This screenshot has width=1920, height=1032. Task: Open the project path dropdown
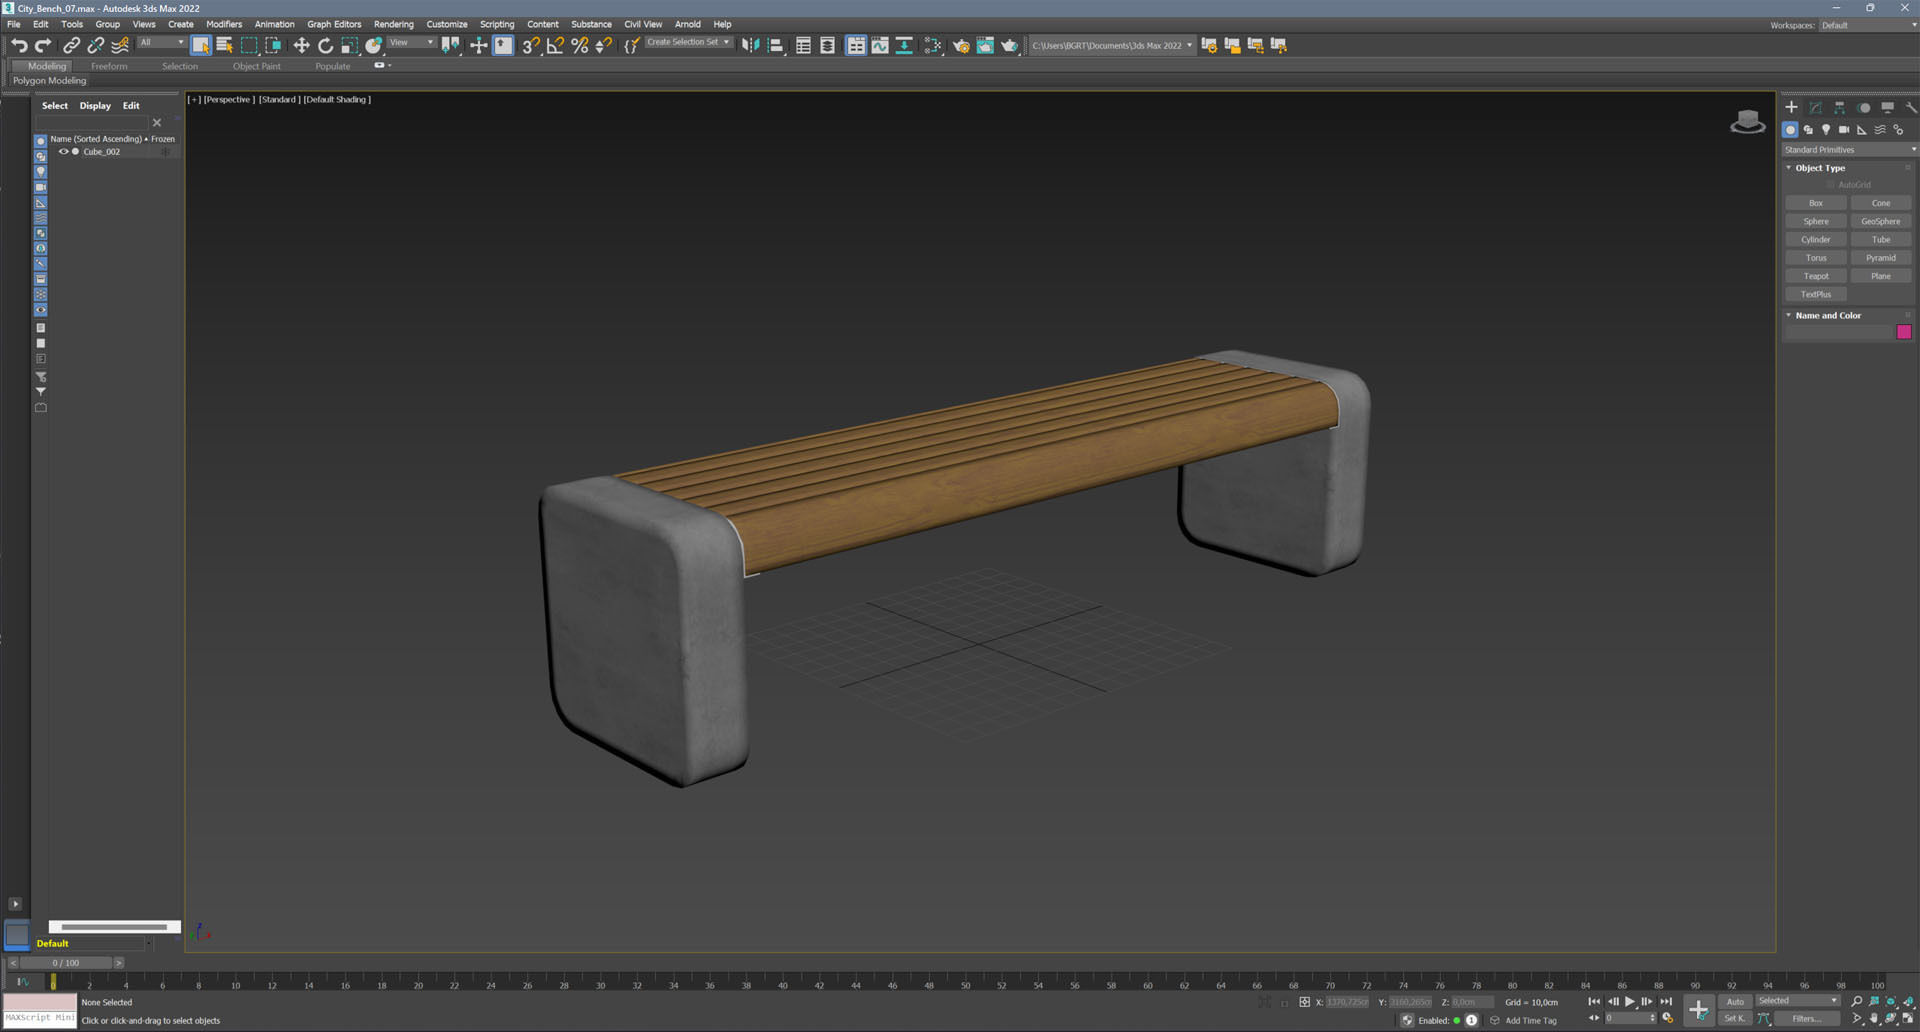[1112, 45]
